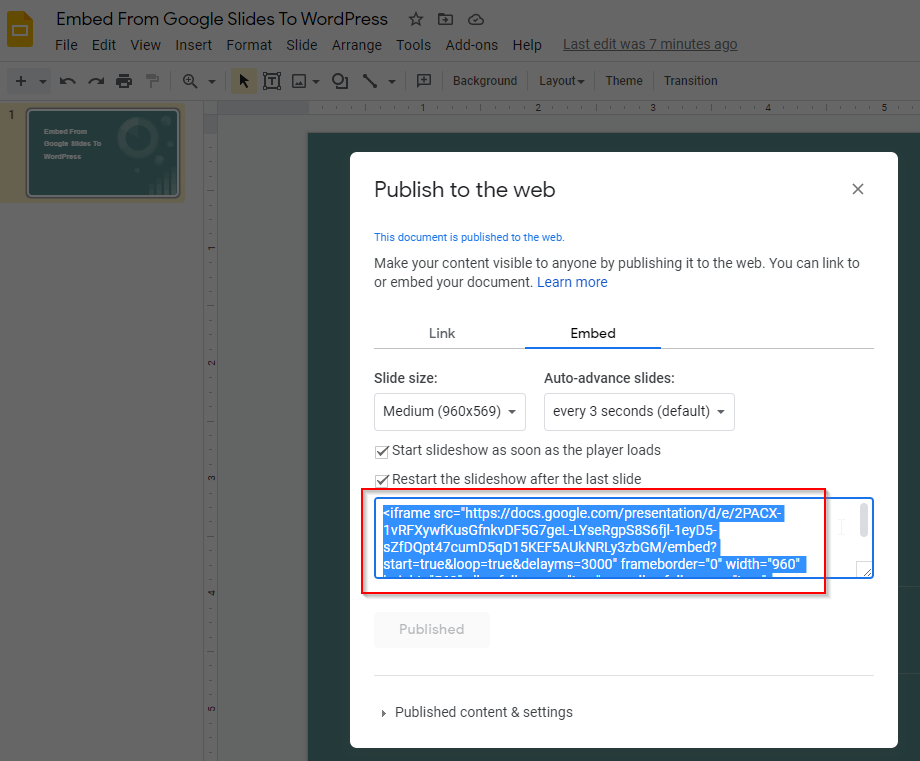Screen dimensions: 920x761
Task: Open the Tools menu
Action: tap(414, 45)
